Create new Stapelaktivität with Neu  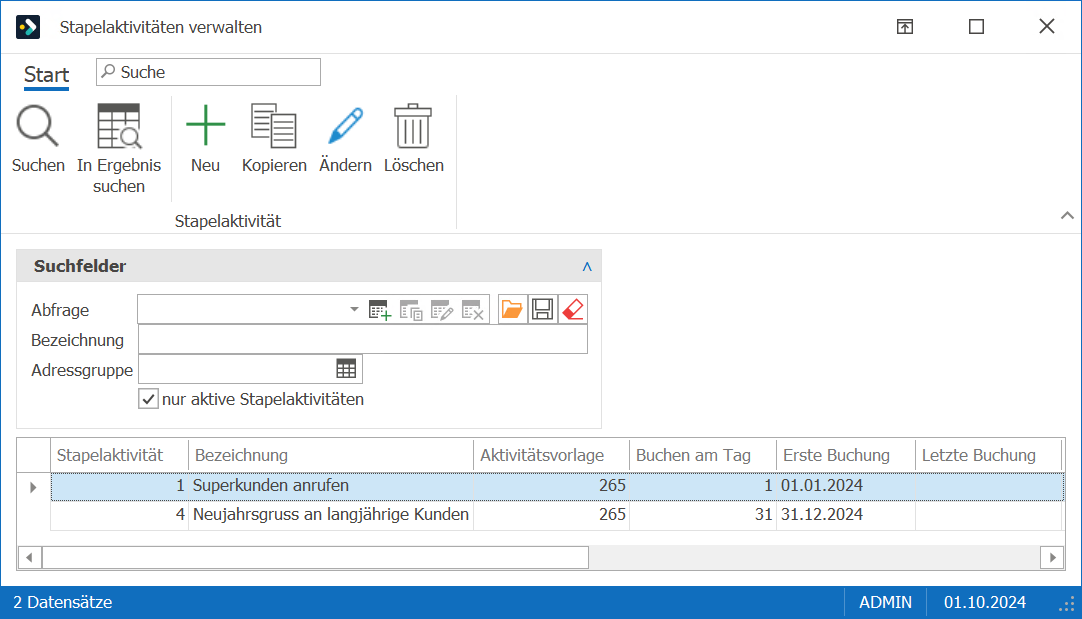click(x=206, y=126)
